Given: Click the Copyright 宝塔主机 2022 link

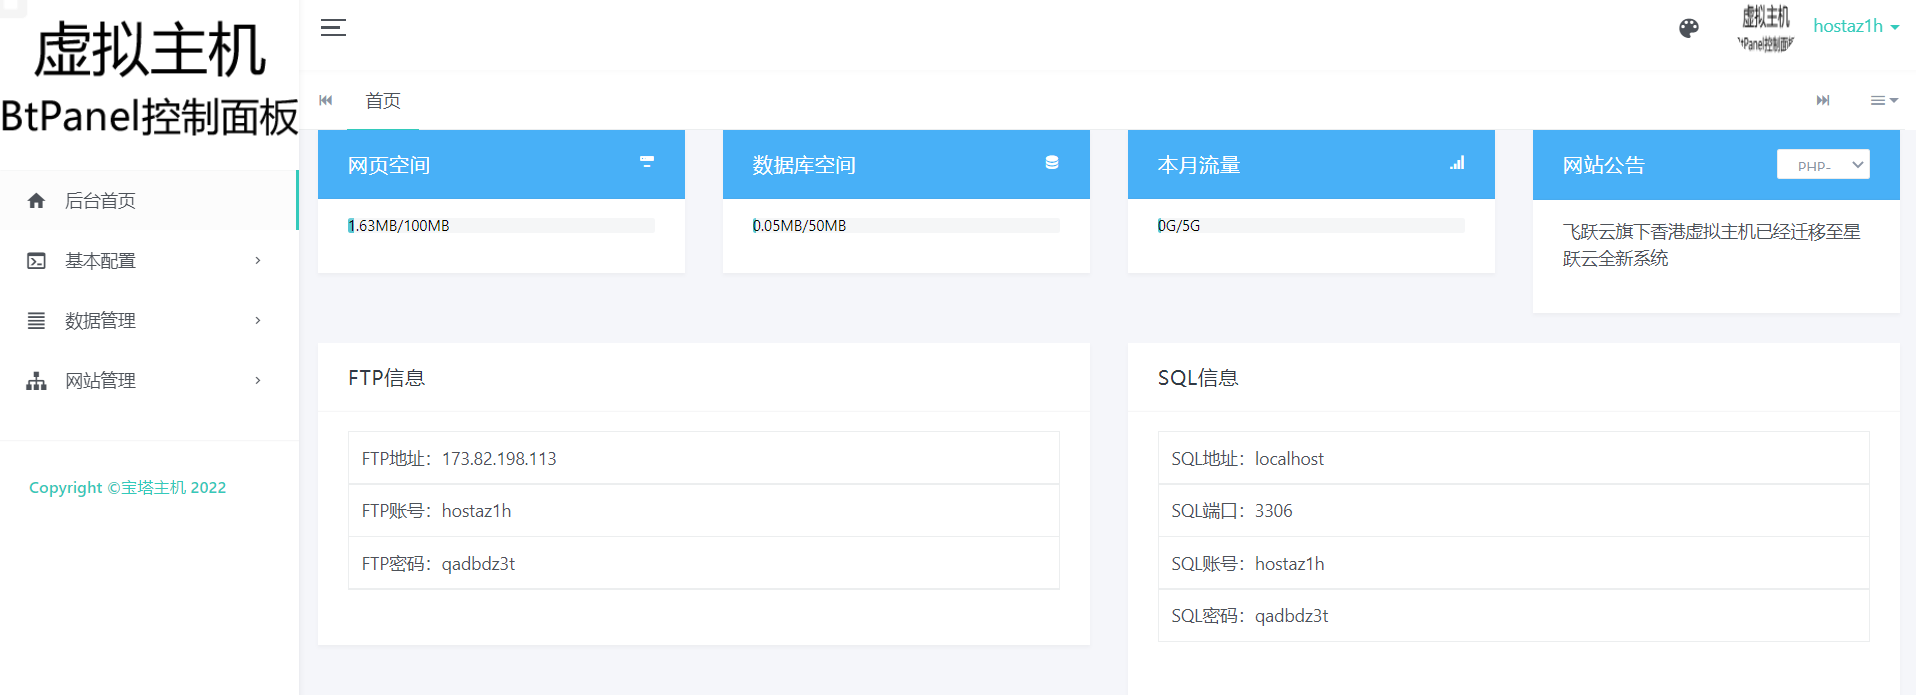Looking at the screenshot, I should click(128, 487).
